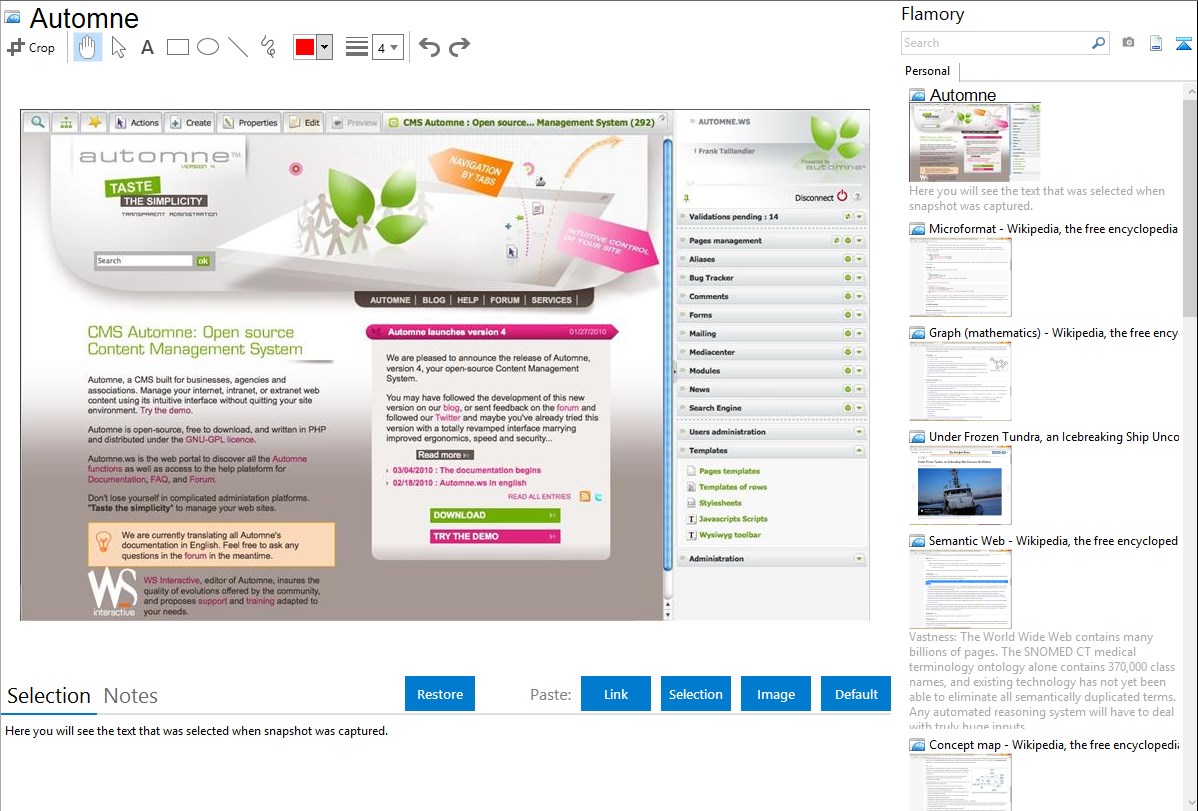Click the RSS feed icon under news
The height and width of the screenshot is (811, 1198).
(584, 496)
